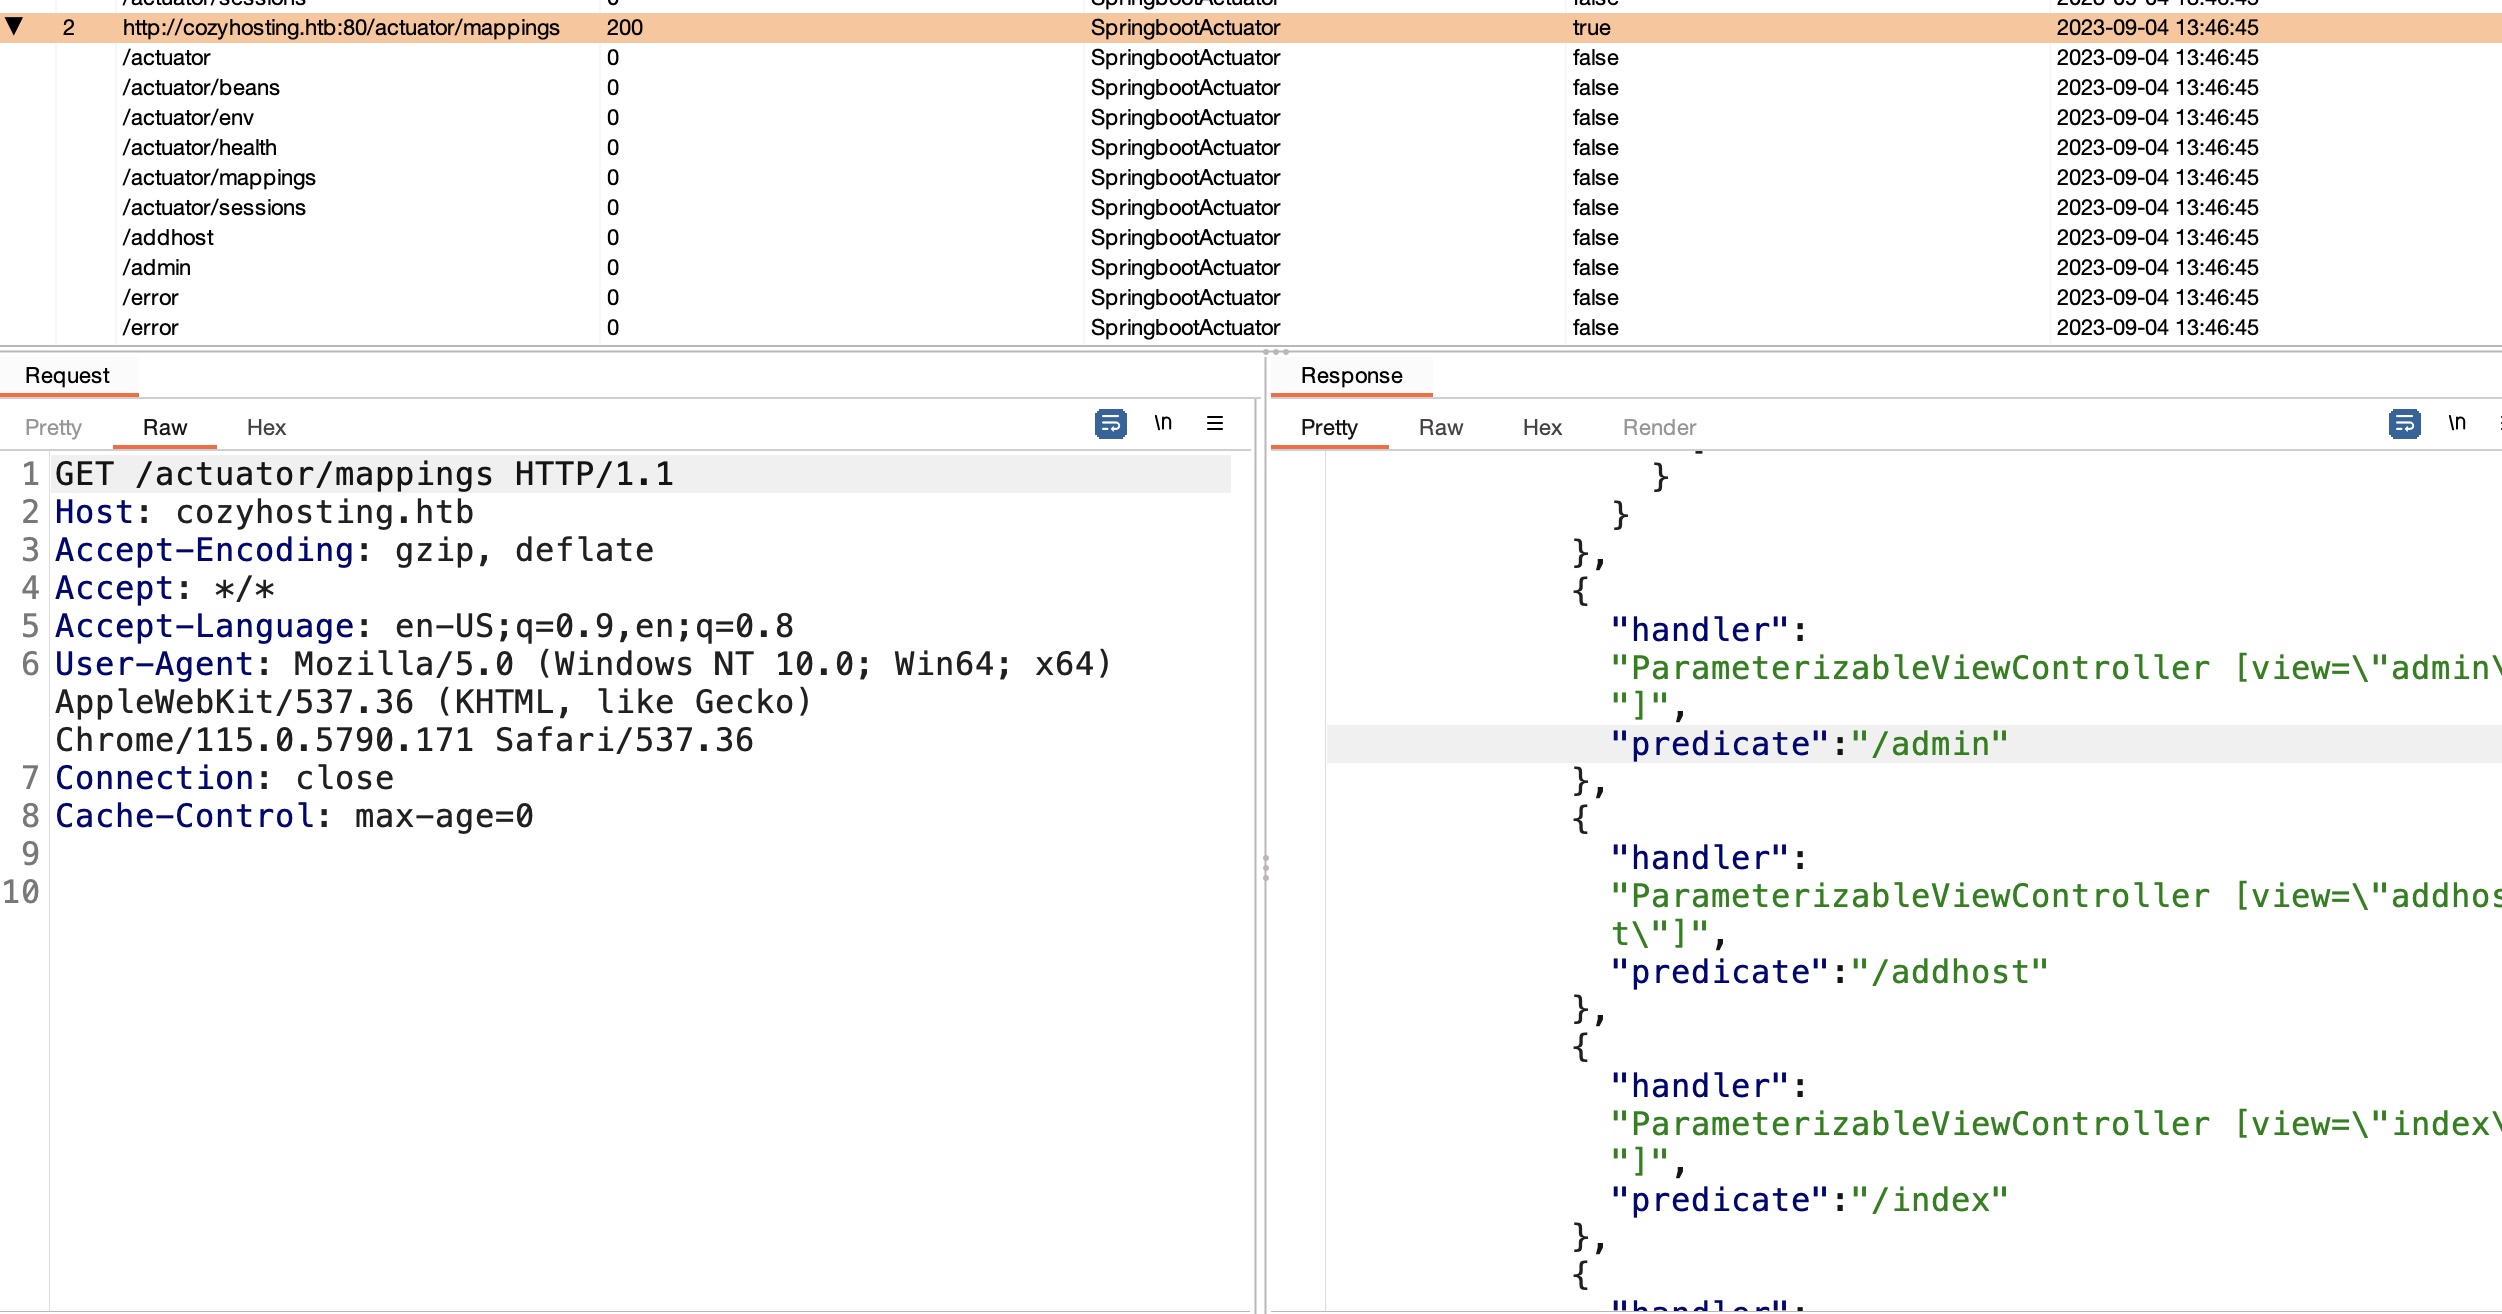Click the GET /actuator/mappings request line

click(365, 474)
